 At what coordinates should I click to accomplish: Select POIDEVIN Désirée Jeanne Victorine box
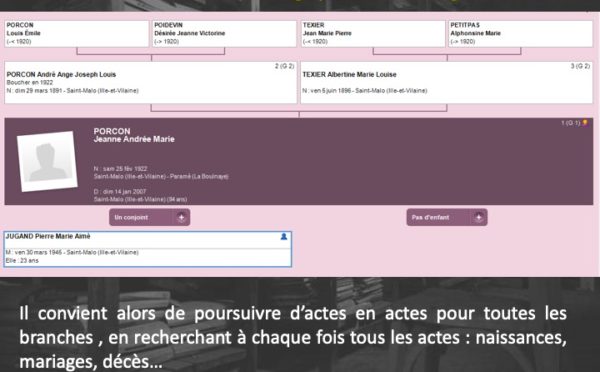click(224, 34)
